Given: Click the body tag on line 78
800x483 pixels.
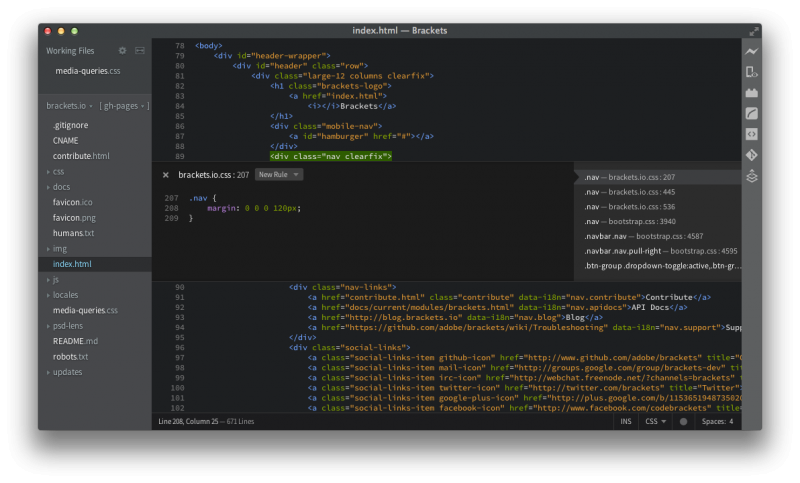Looking at the screenshot, I should point(209,45).
